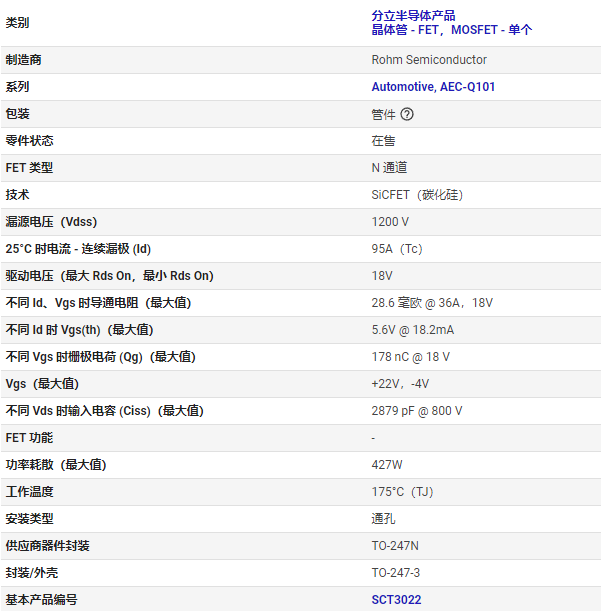Click the 安装类型 row label

point(30,519)
